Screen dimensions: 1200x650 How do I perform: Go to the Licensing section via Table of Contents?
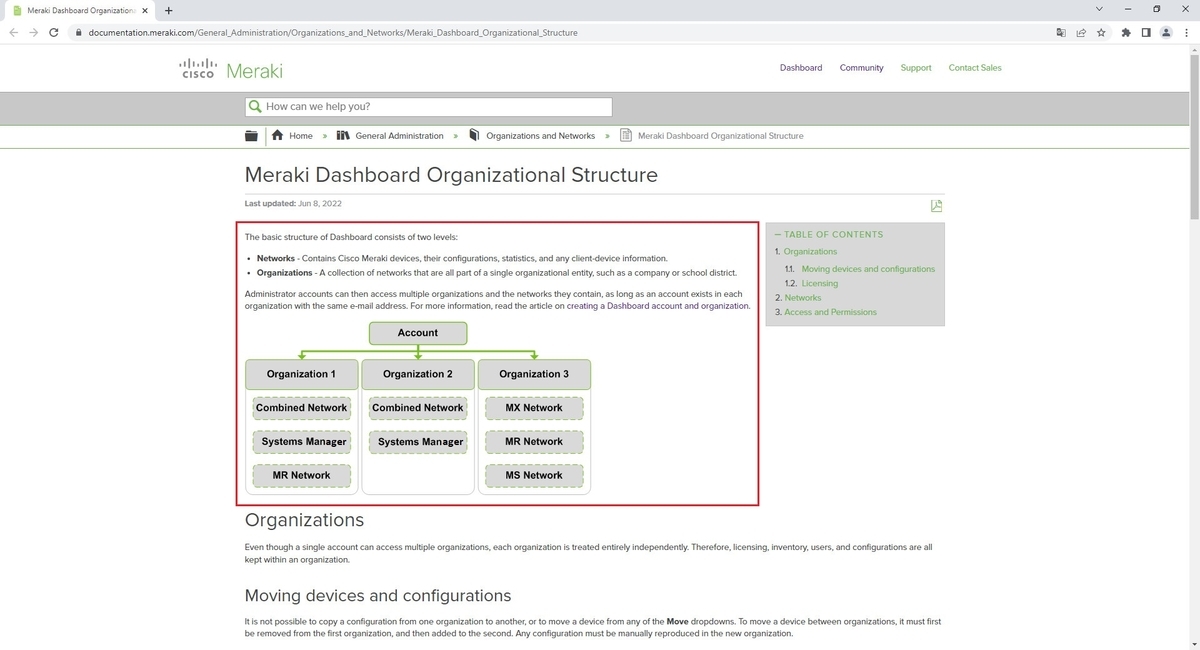(x=819, y=283)
